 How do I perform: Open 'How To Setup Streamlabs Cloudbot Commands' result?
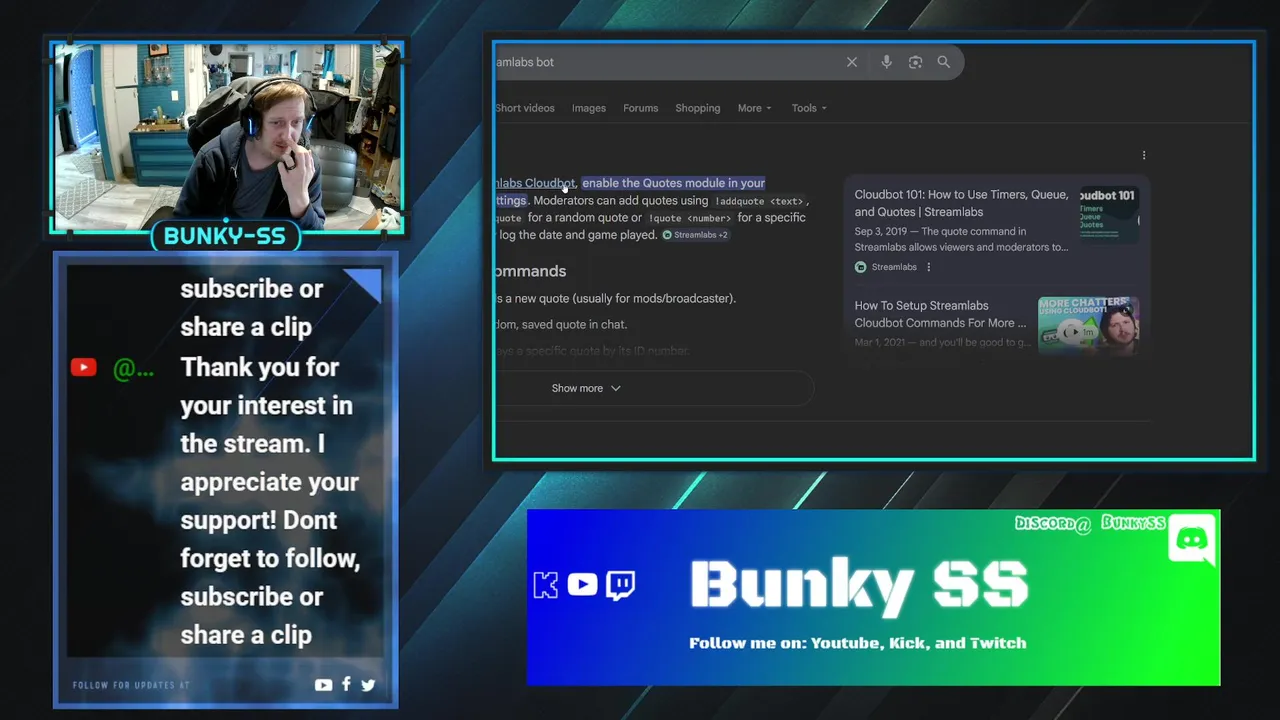(x=940, y=314)
